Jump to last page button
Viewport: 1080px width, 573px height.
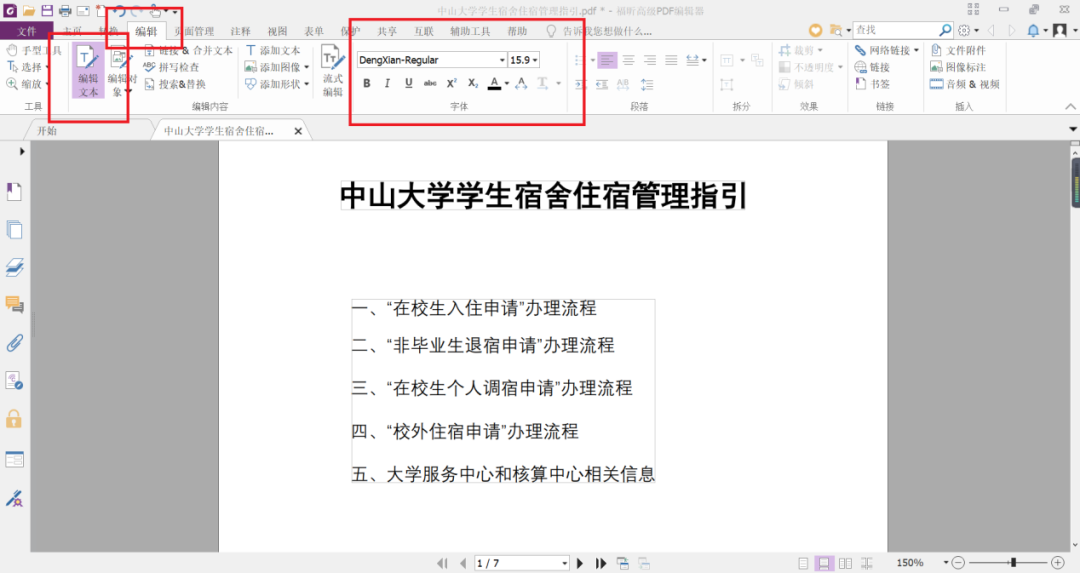click(x=601, y=563)
